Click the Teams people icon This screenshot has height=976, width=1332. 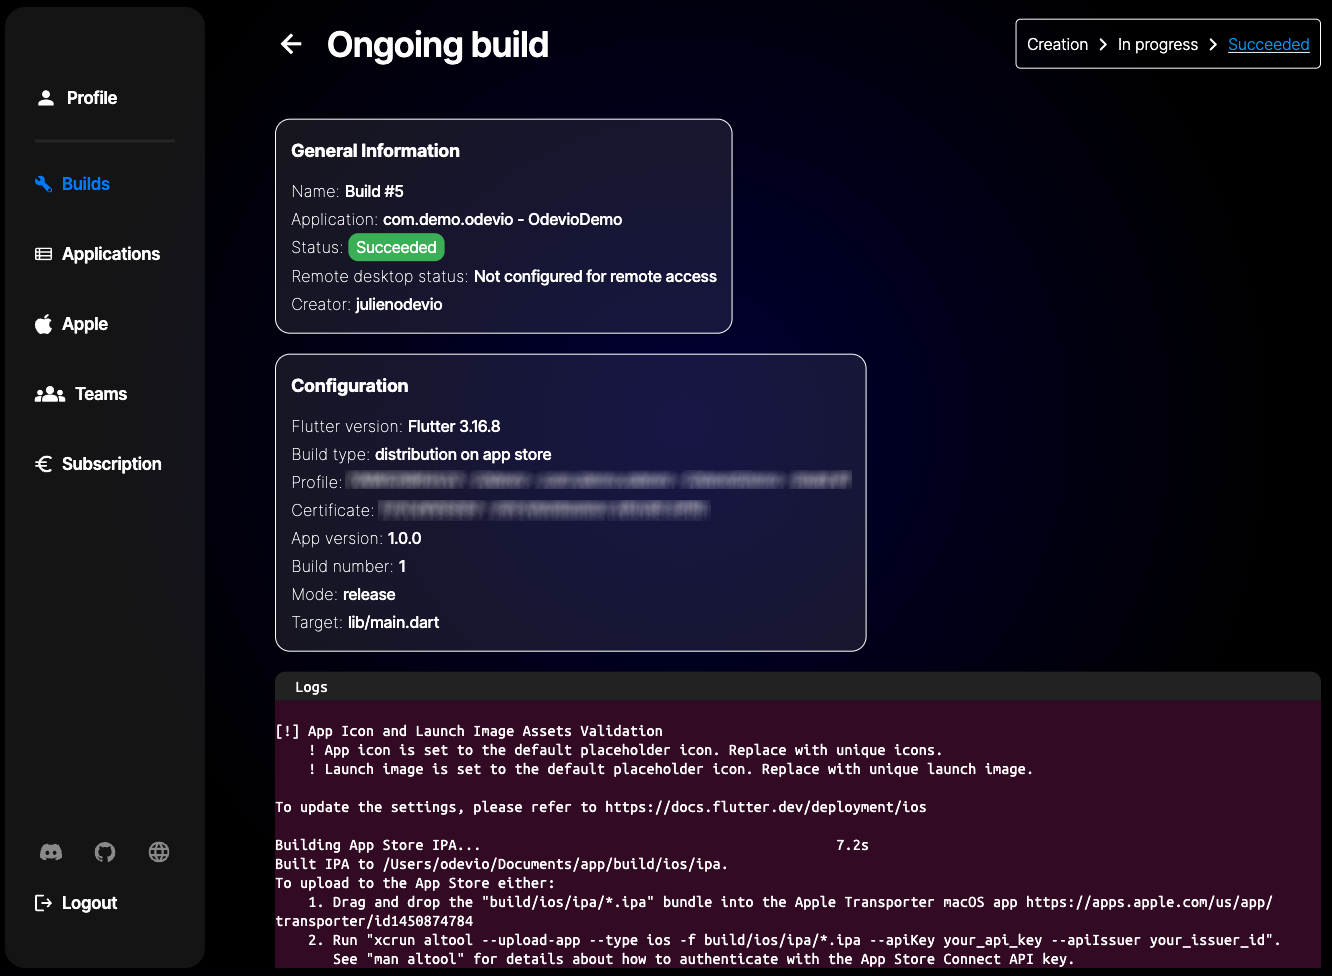(x=50, y=394)
